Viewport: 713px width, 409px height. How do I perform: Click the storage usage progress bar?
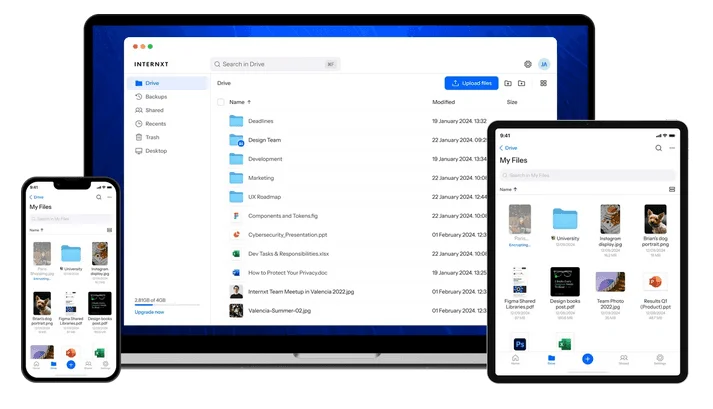coord(167,305)
